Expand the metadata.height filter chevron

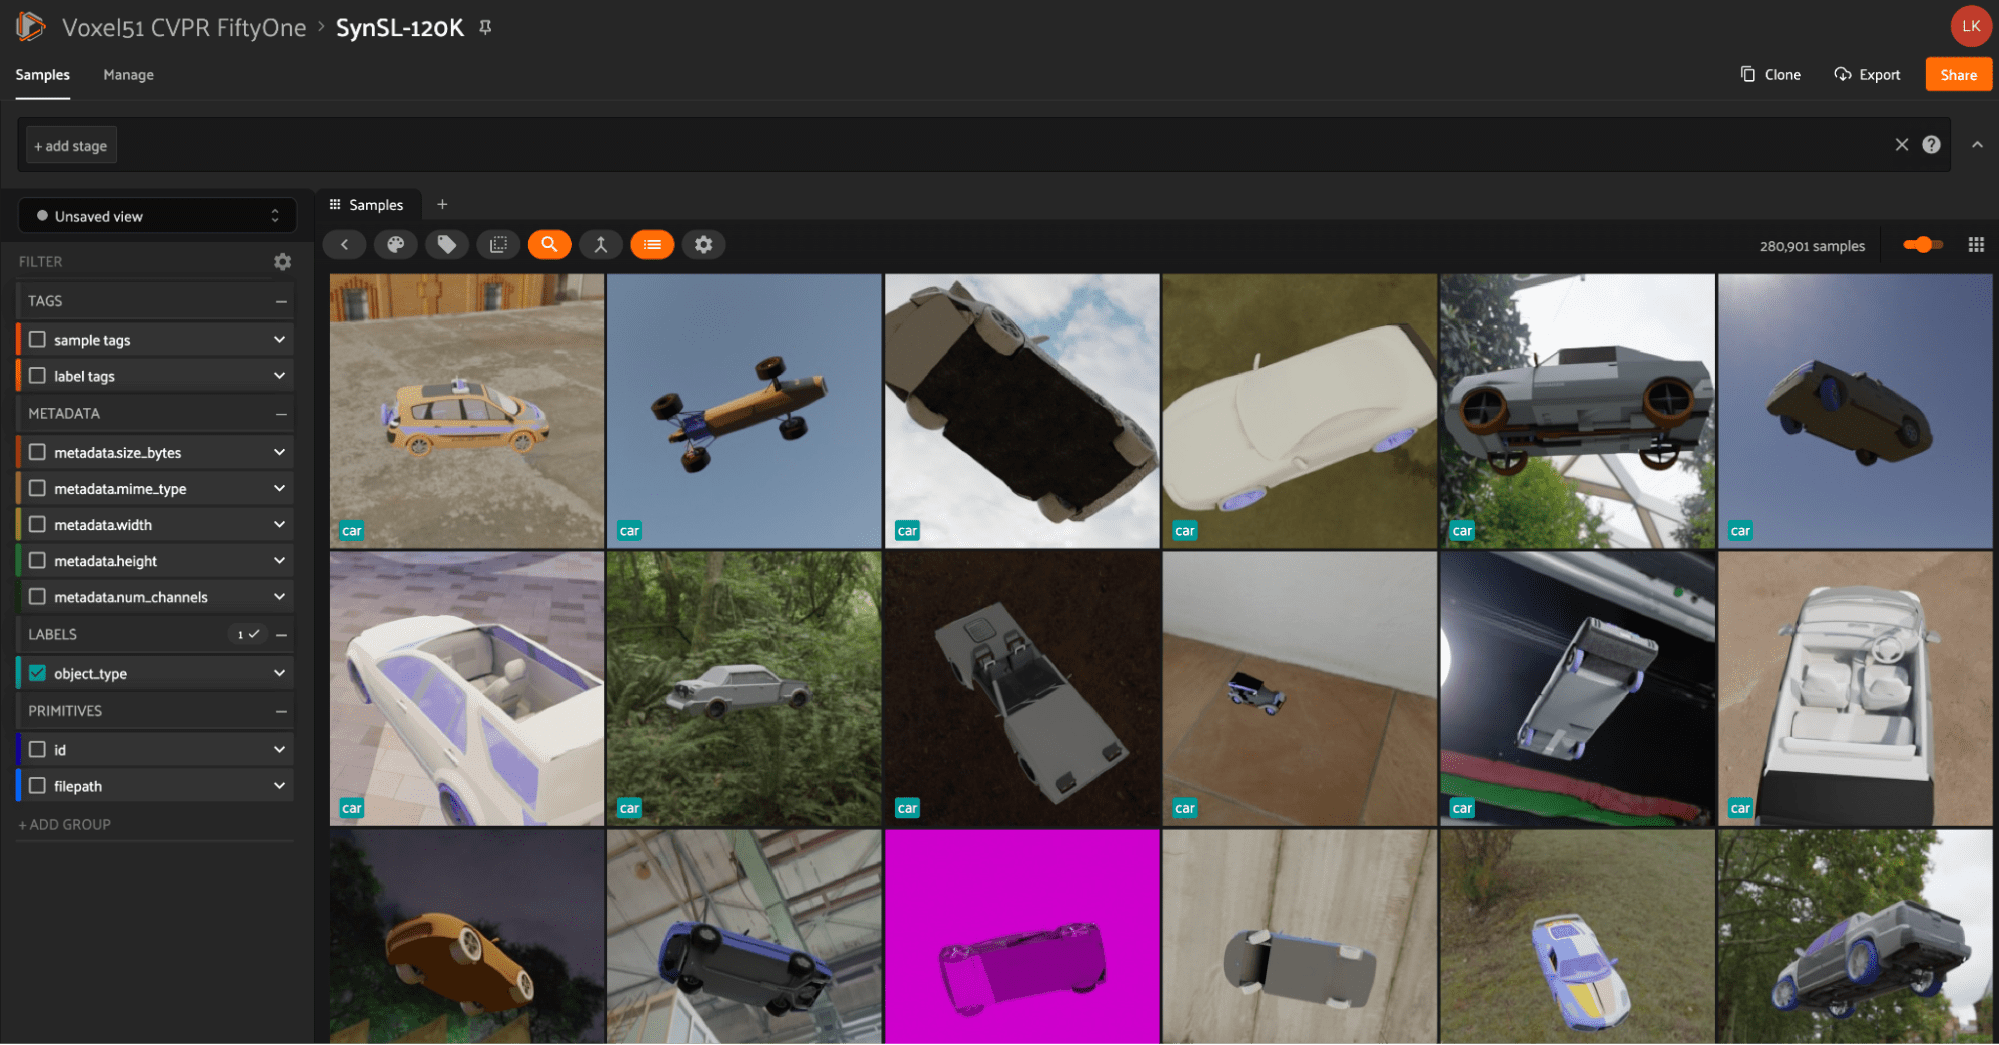point(279,560)
